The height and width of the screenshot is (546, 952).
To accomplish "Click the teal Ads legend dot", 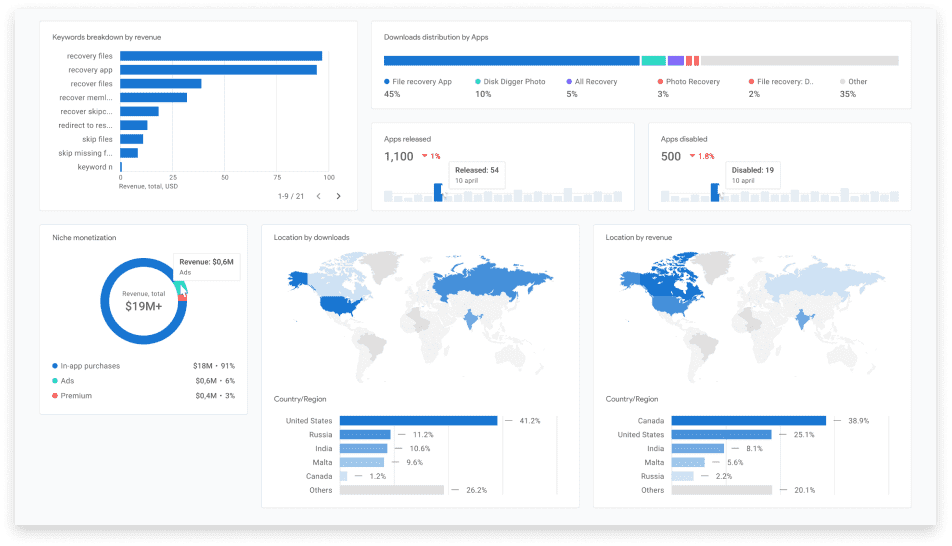I will point(55,381).
